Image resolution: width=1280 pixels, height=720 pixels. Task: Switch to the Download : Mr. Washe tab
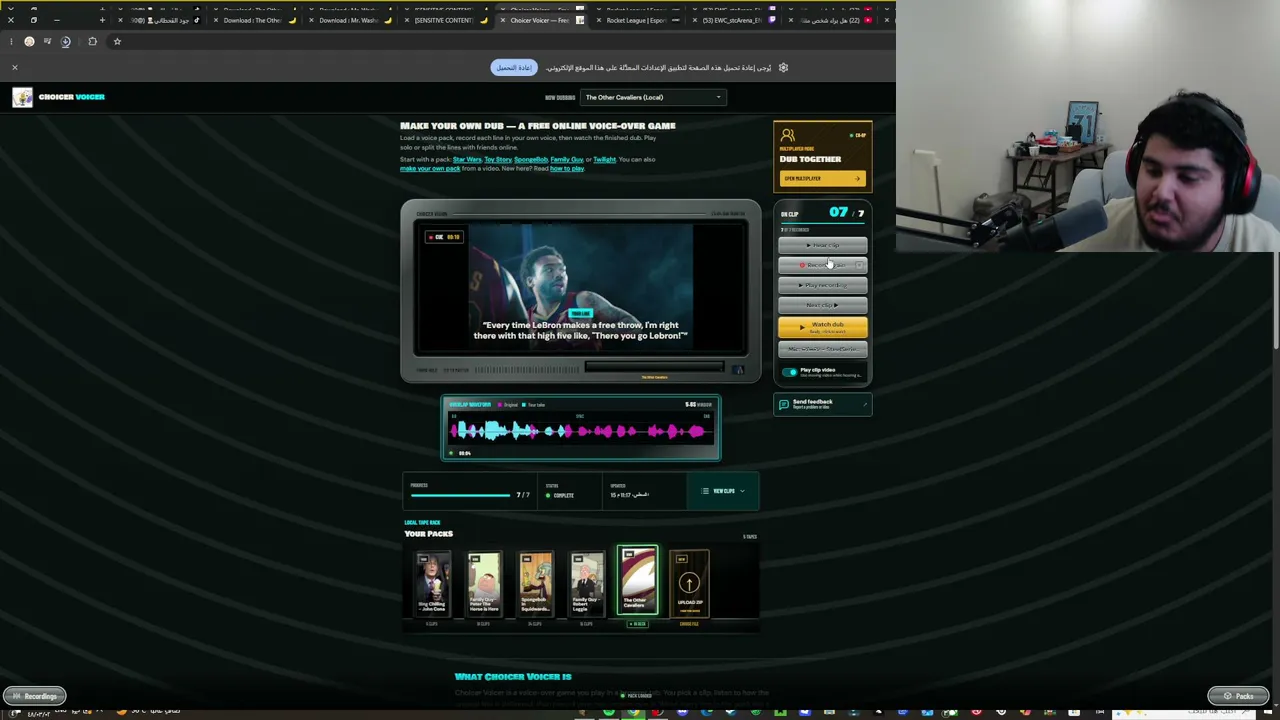(x=349, y=20)
